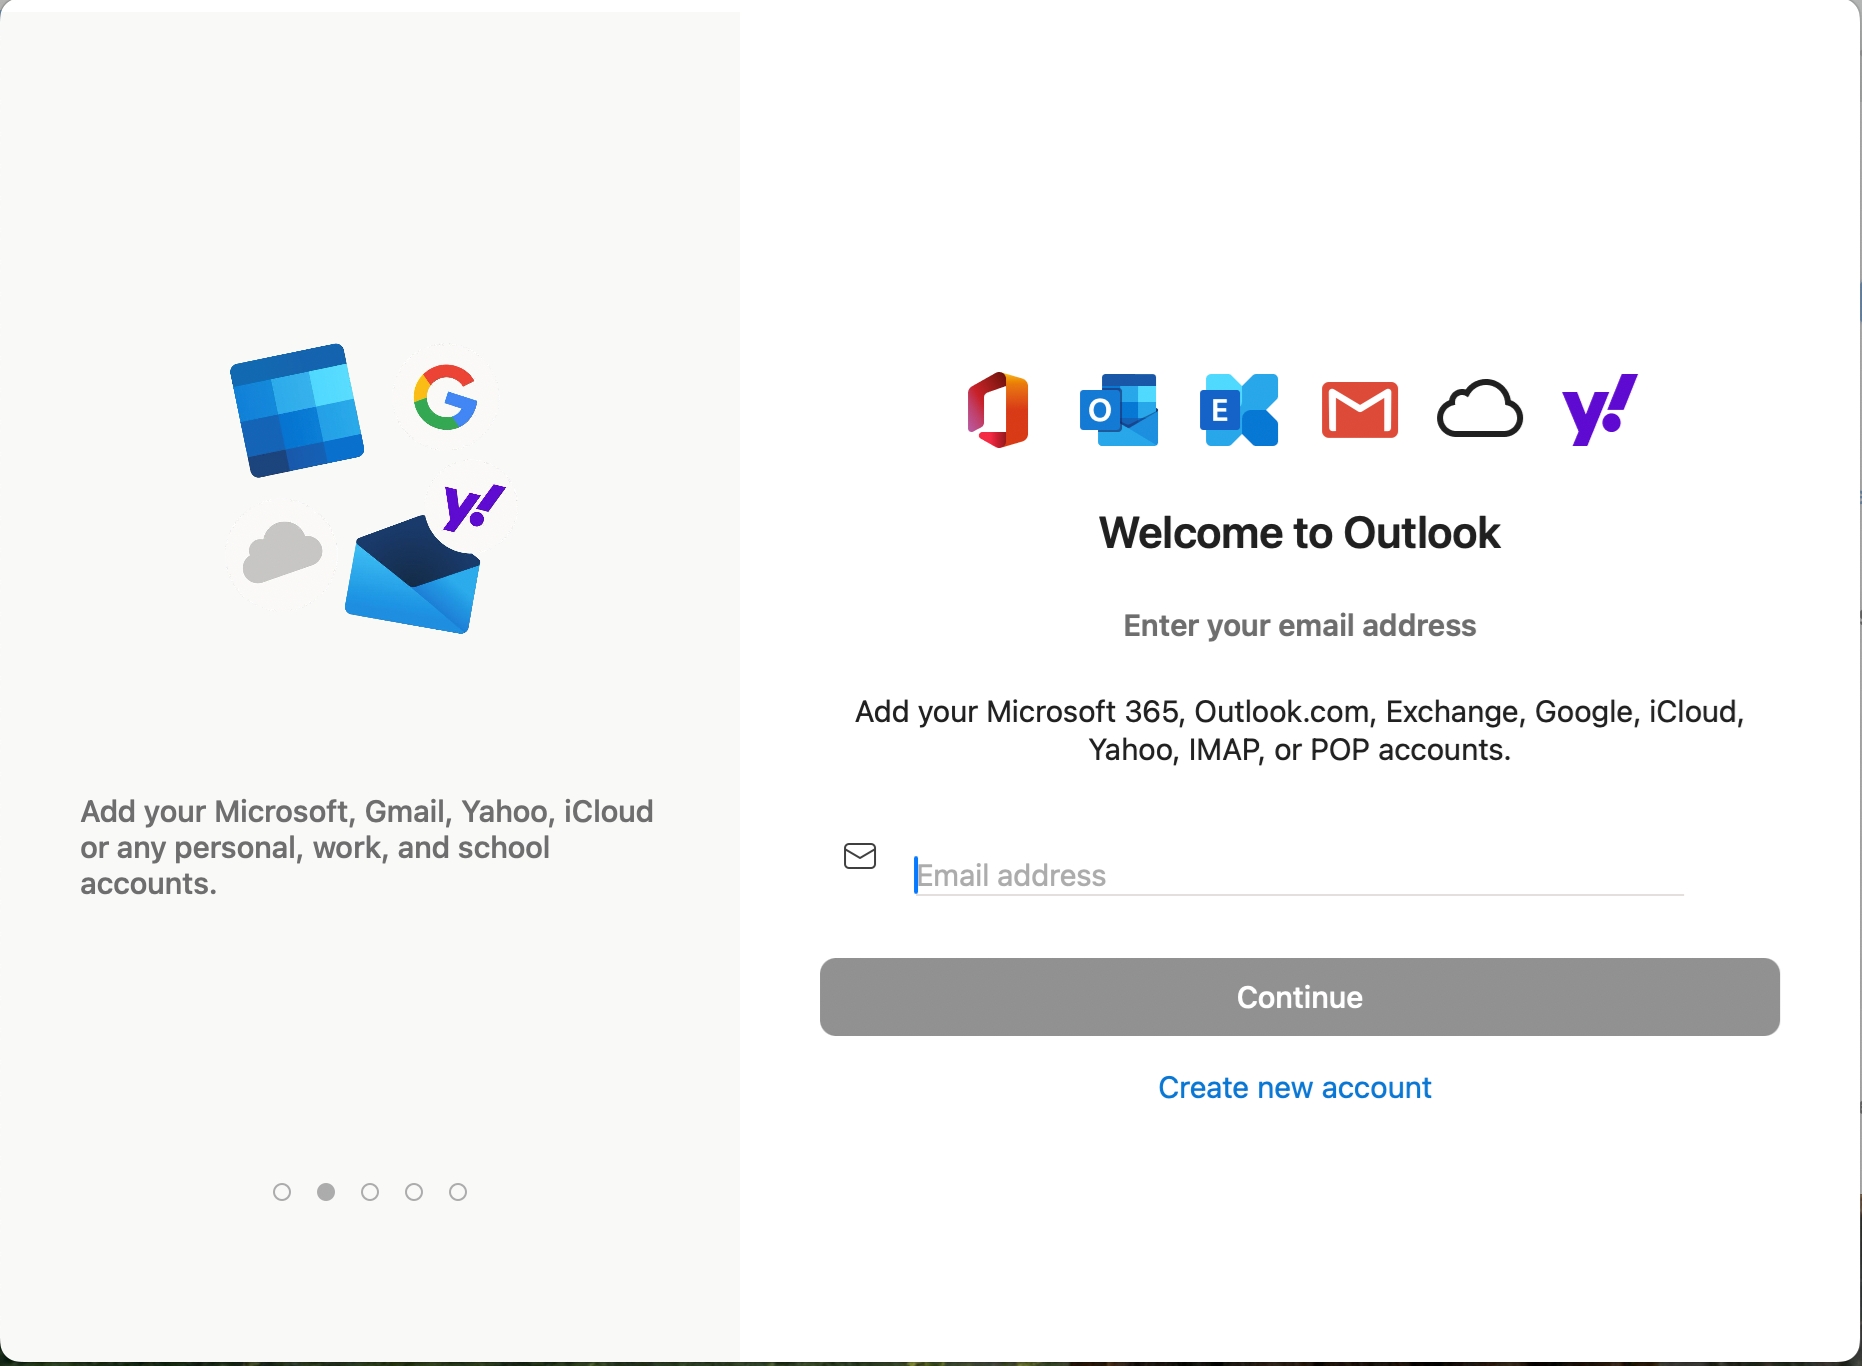Click the Outlook.com logo icon

click(1119, 410)
